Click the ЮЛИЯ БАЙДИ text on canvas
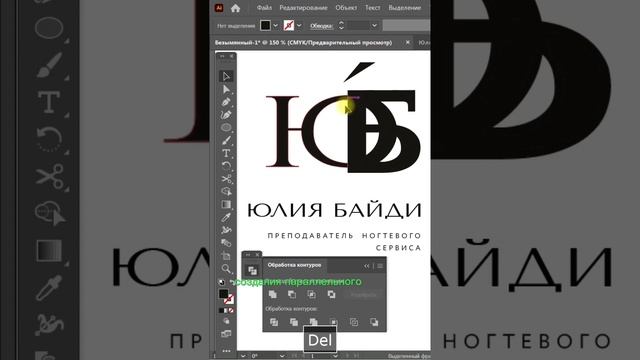Viewport: 640px width, 360px height. point(334,210)
